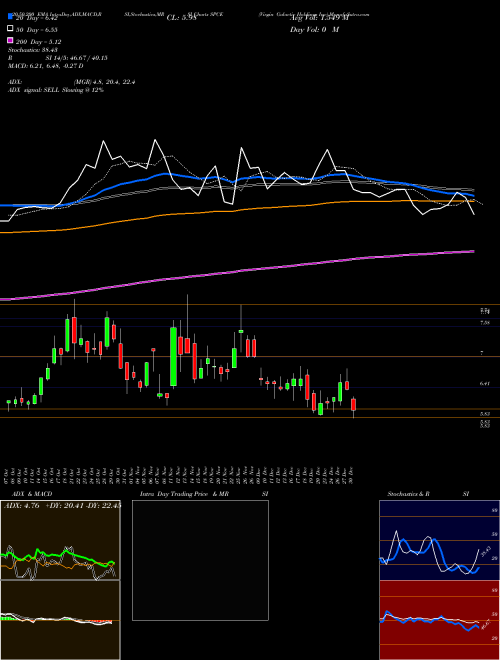Click the 'ADX & MACD' panel title
Screen dimensions: 500x660
coord(32,494)
